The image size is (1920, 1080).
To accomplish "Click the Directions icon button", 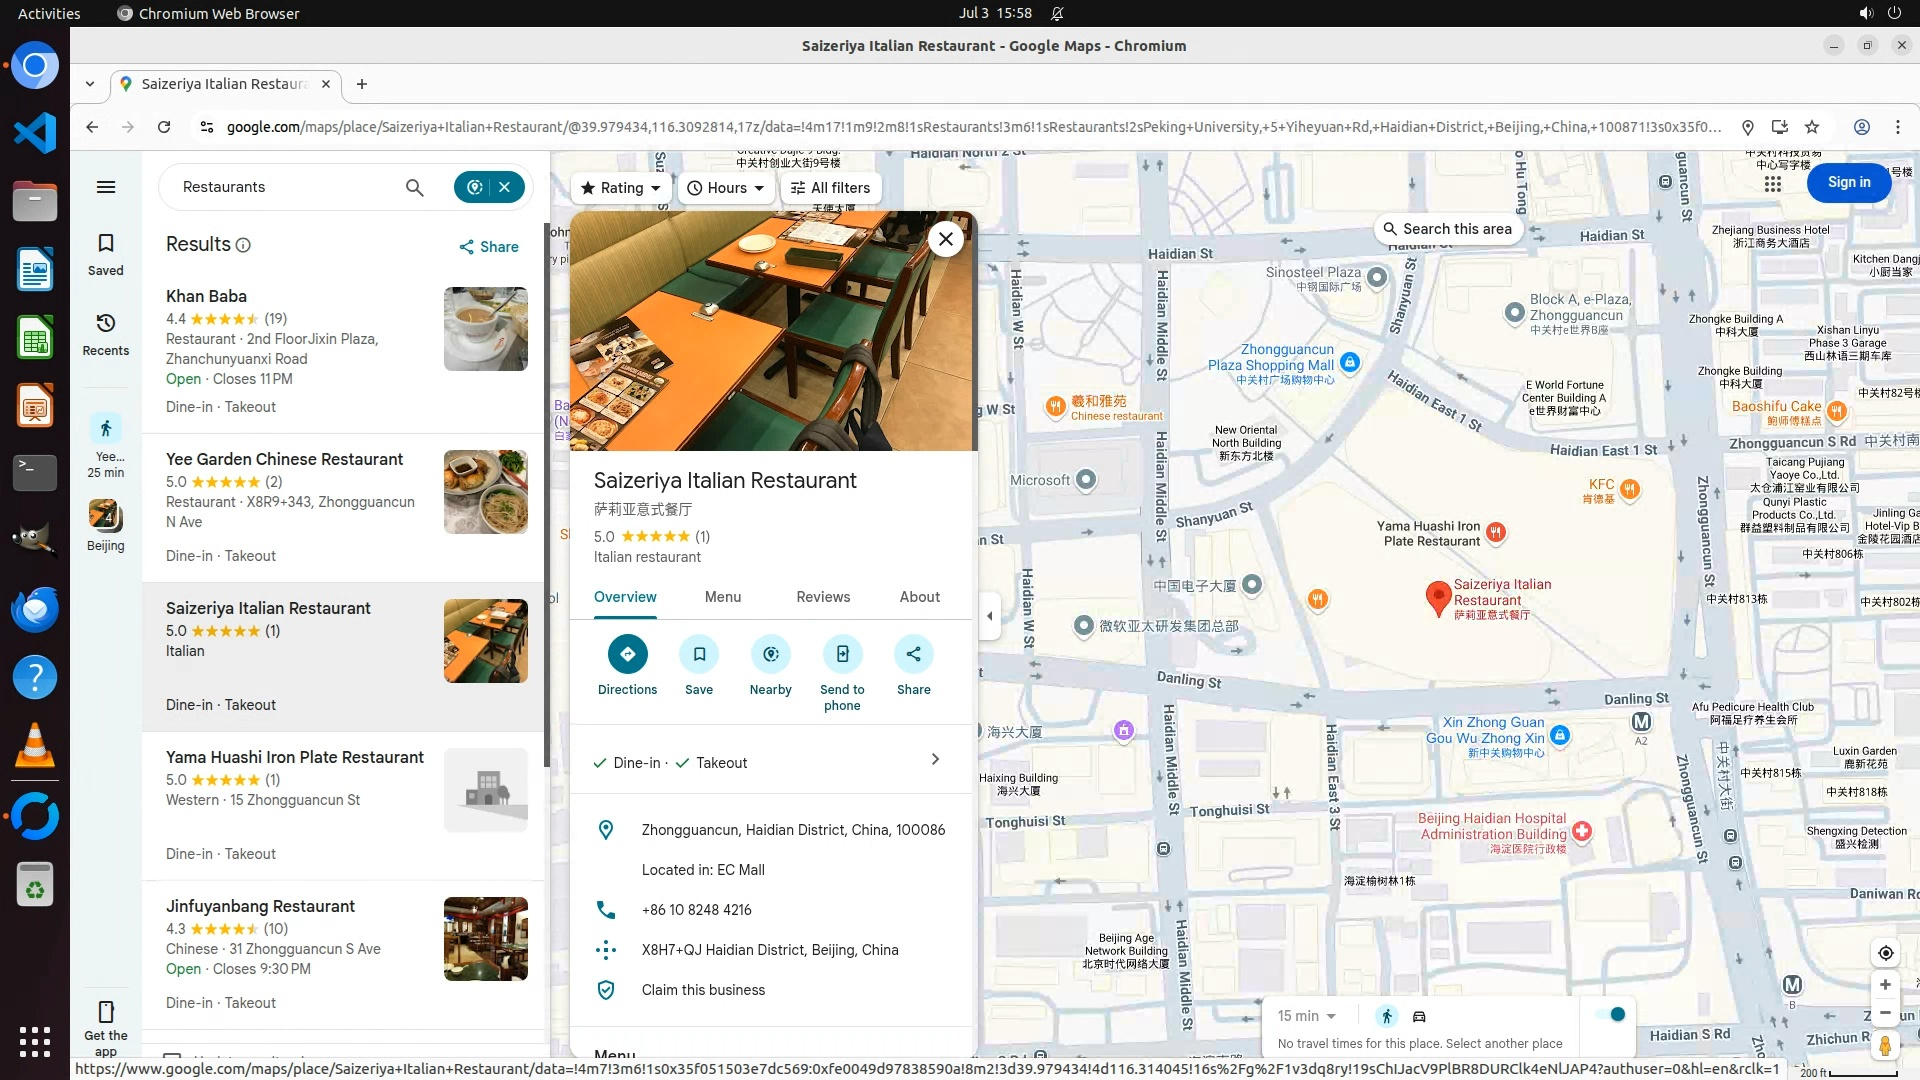I will 627,655.
